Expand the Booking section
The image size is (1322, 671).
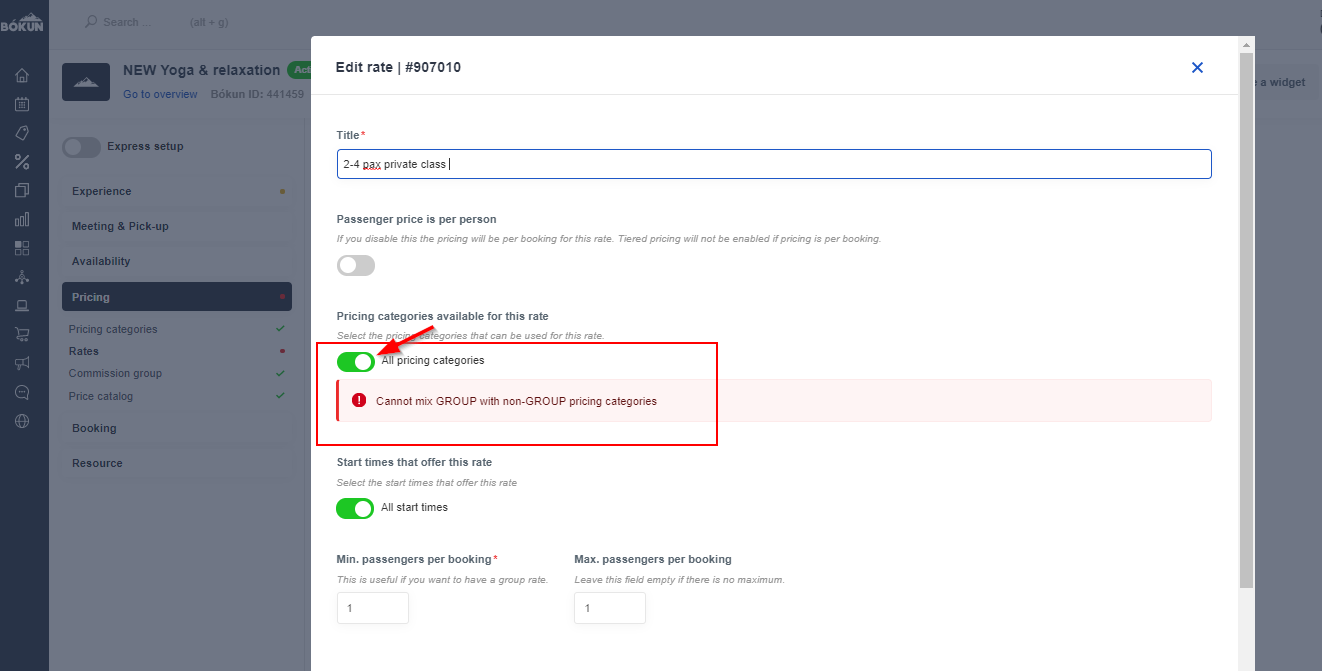coord(177,428)
